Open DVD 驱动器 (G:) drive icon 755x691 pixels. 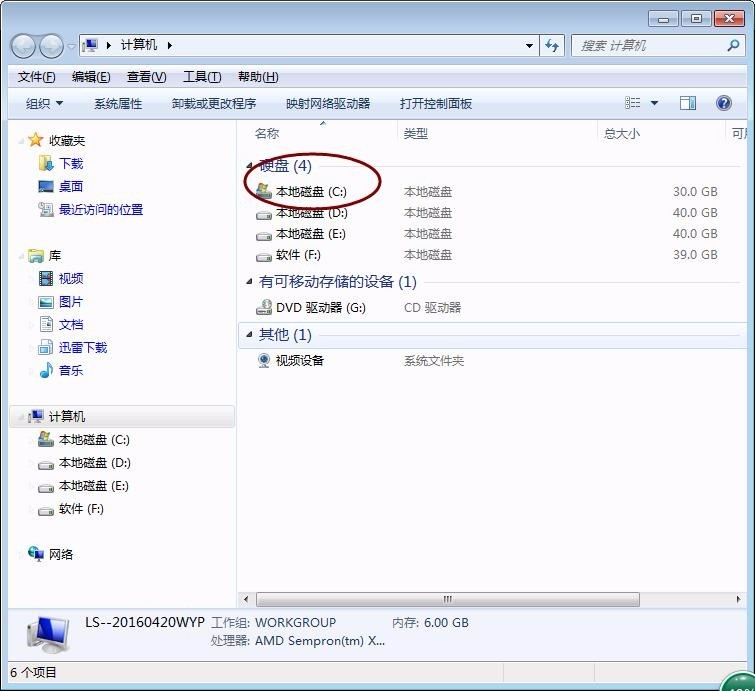(x=264, y=307)
